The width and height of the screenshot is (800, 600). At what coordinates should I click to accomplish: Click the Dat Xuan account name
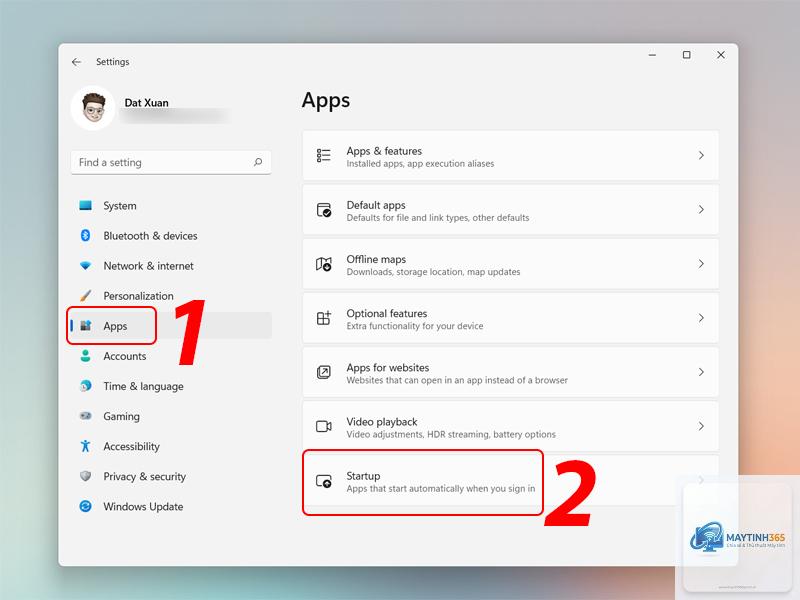[x=146, y=103]
